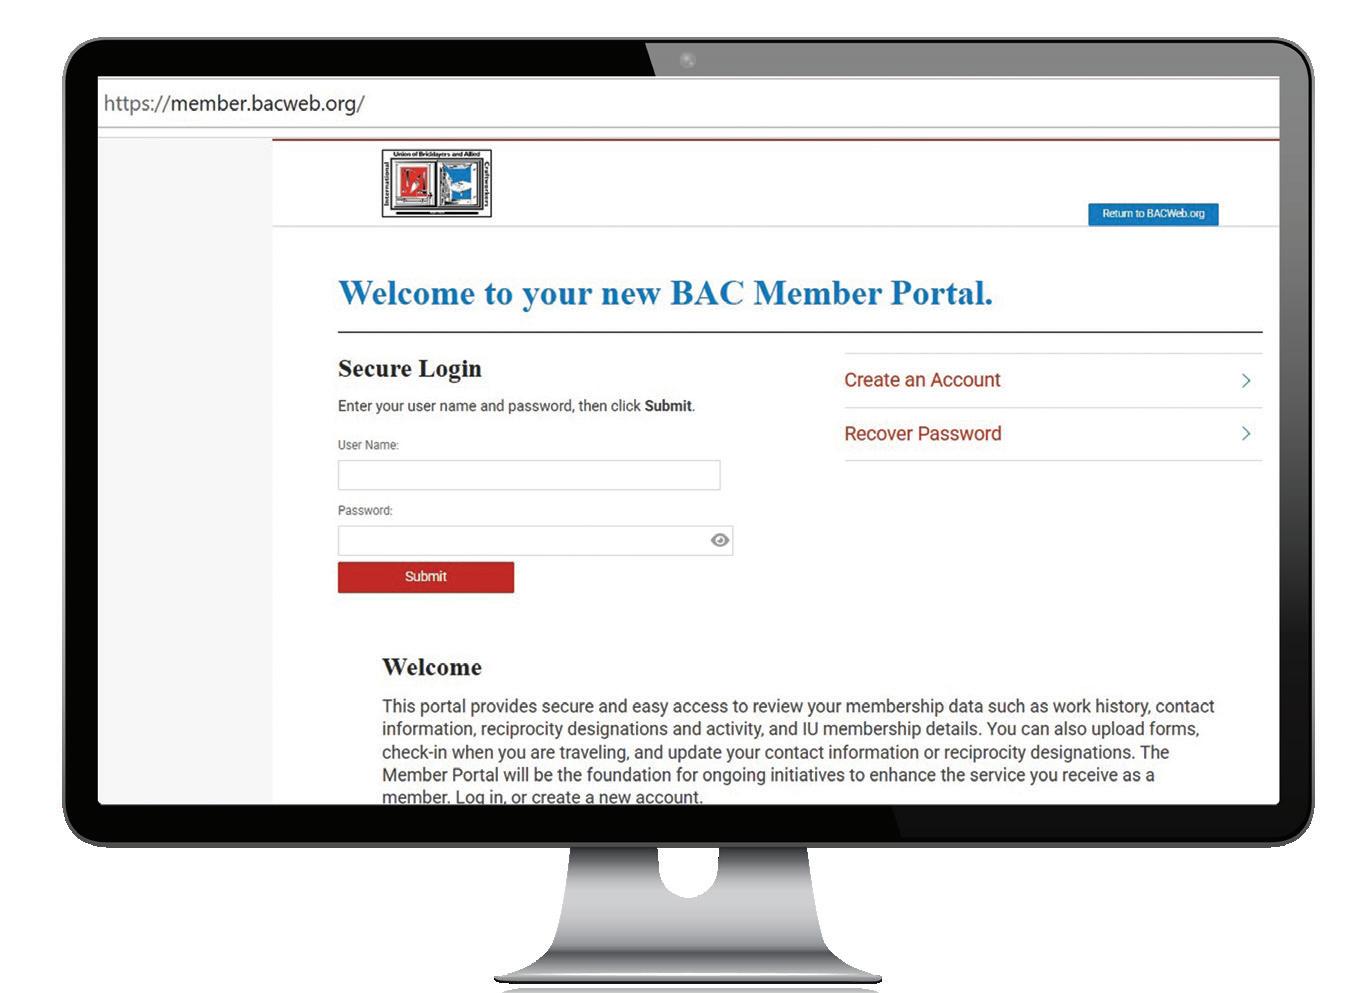Select the browser address bar URL
Screen dimensions: 1369x993
pyautogui.click(x=234, y=103)
